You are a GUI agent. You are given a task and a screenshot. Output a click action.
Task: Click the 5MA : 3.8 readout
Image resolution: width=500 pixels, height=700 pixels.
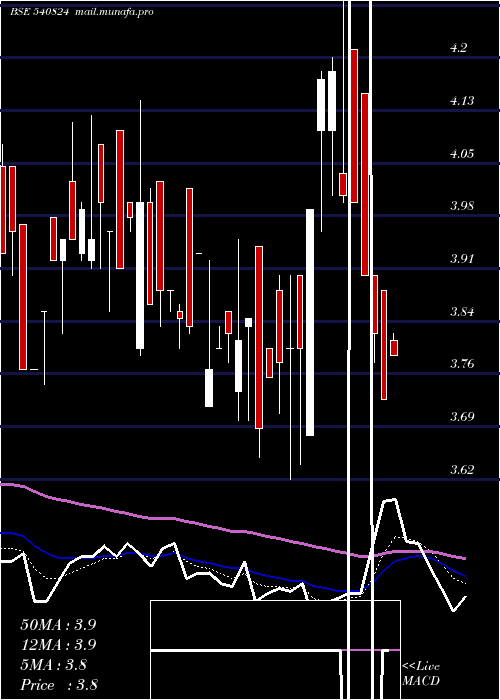point(54,665)
